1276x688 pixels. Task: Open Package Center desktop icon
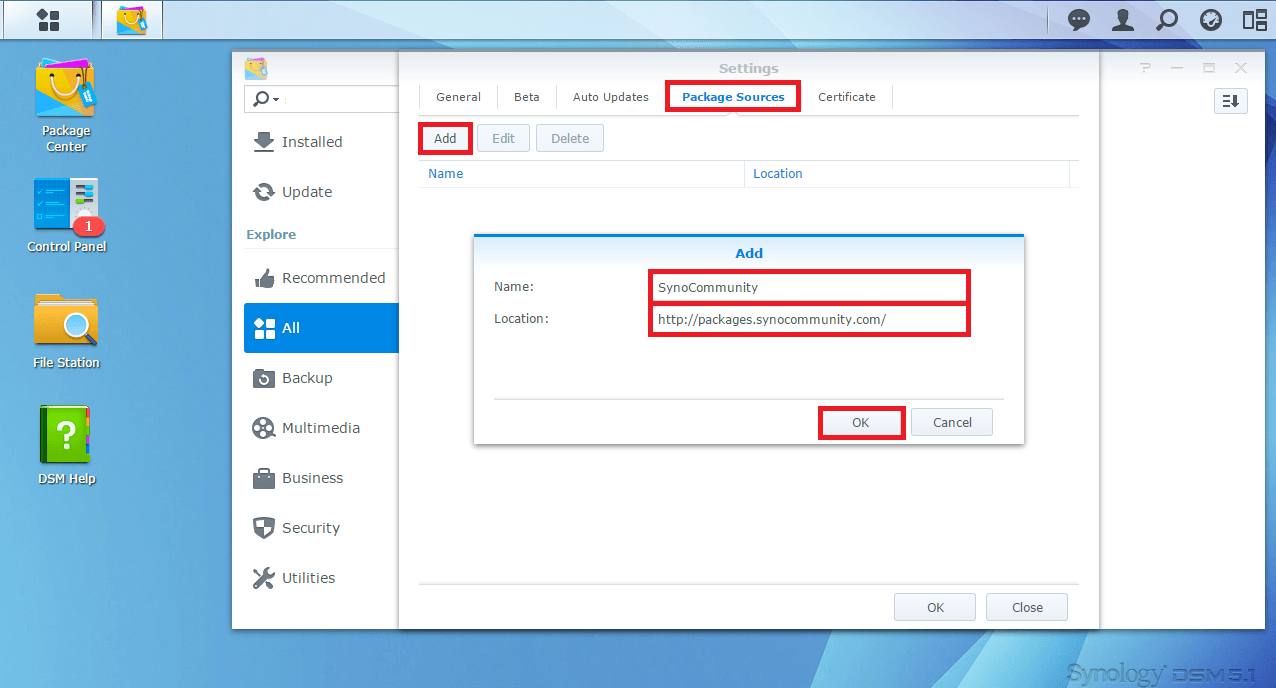click(65, 105)
